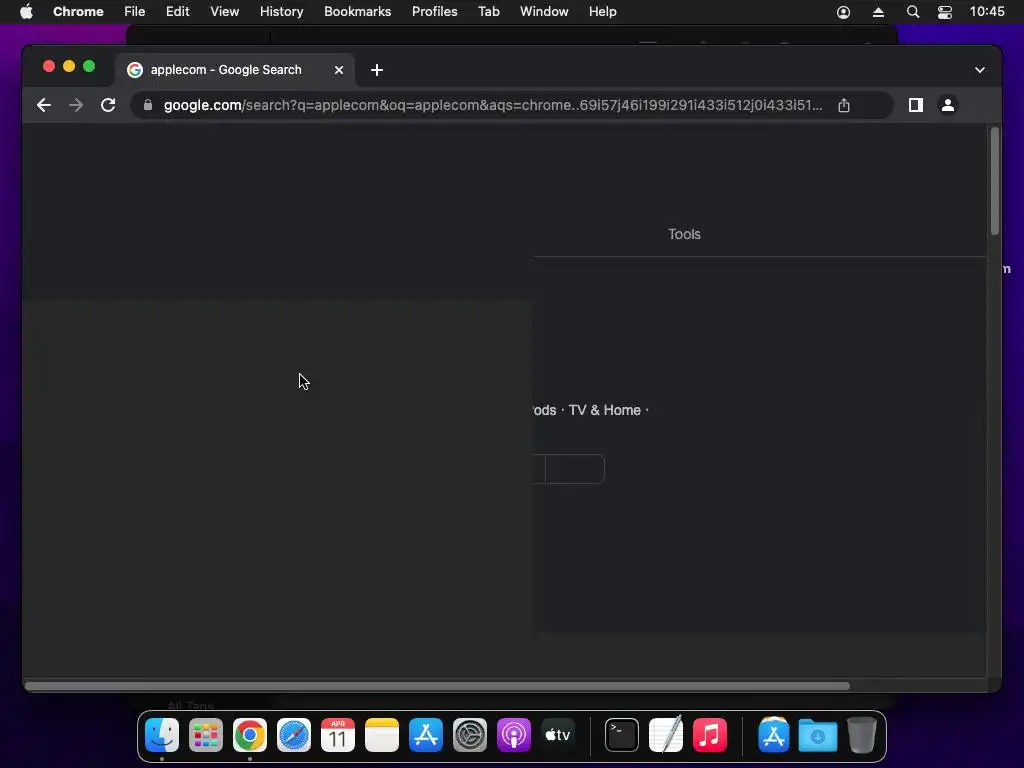Image resolution: width=1024 pixels, height=768 pixels.
Task: Open Chrome profile avatar menu
Action: (948, 105)
